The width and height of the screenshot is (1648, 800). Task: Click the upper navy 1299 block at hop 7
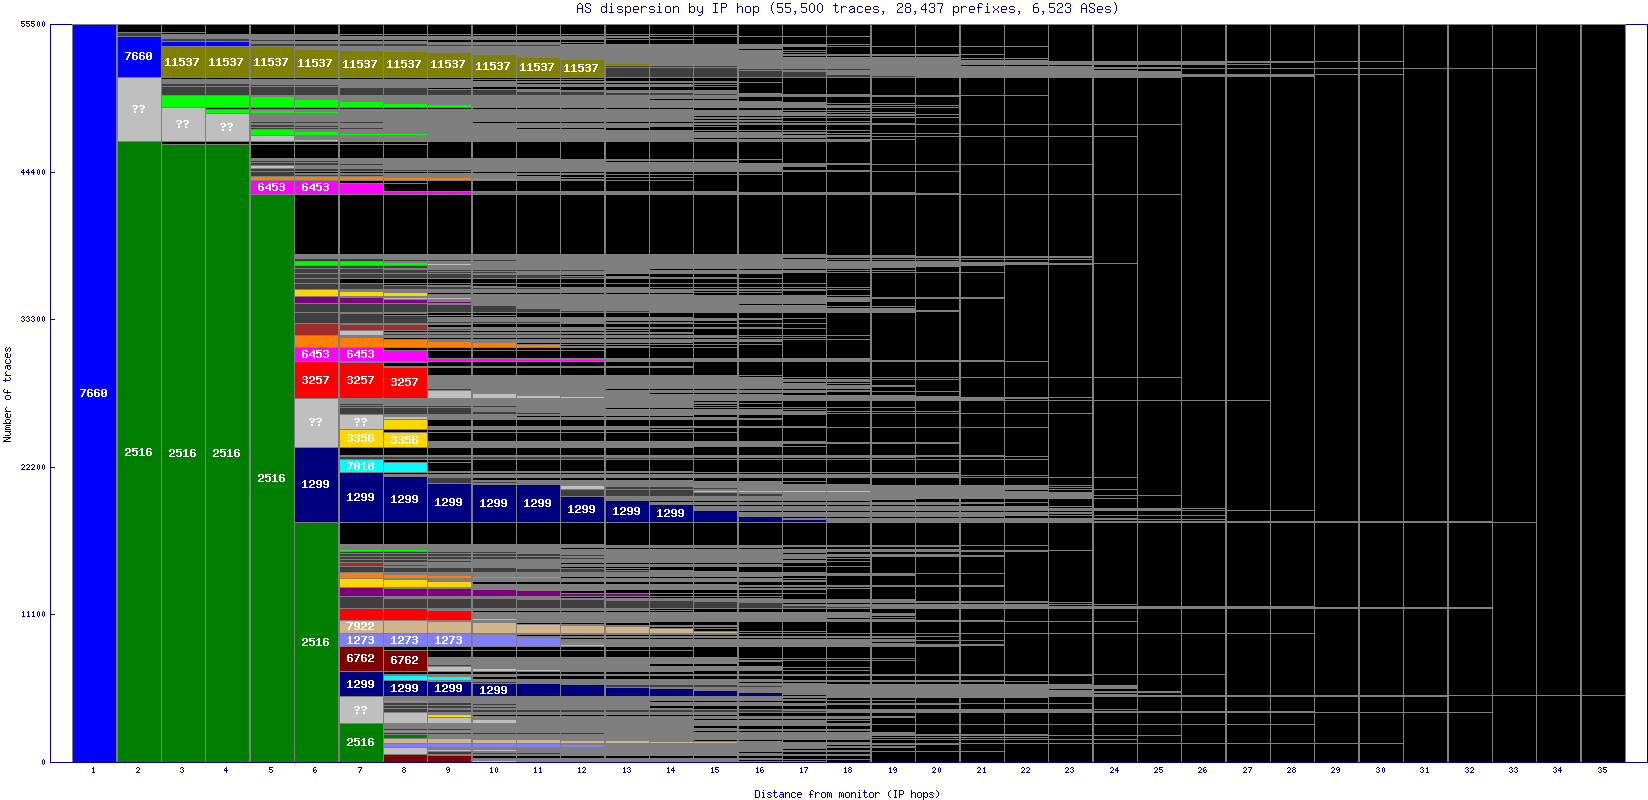point(361,497)
